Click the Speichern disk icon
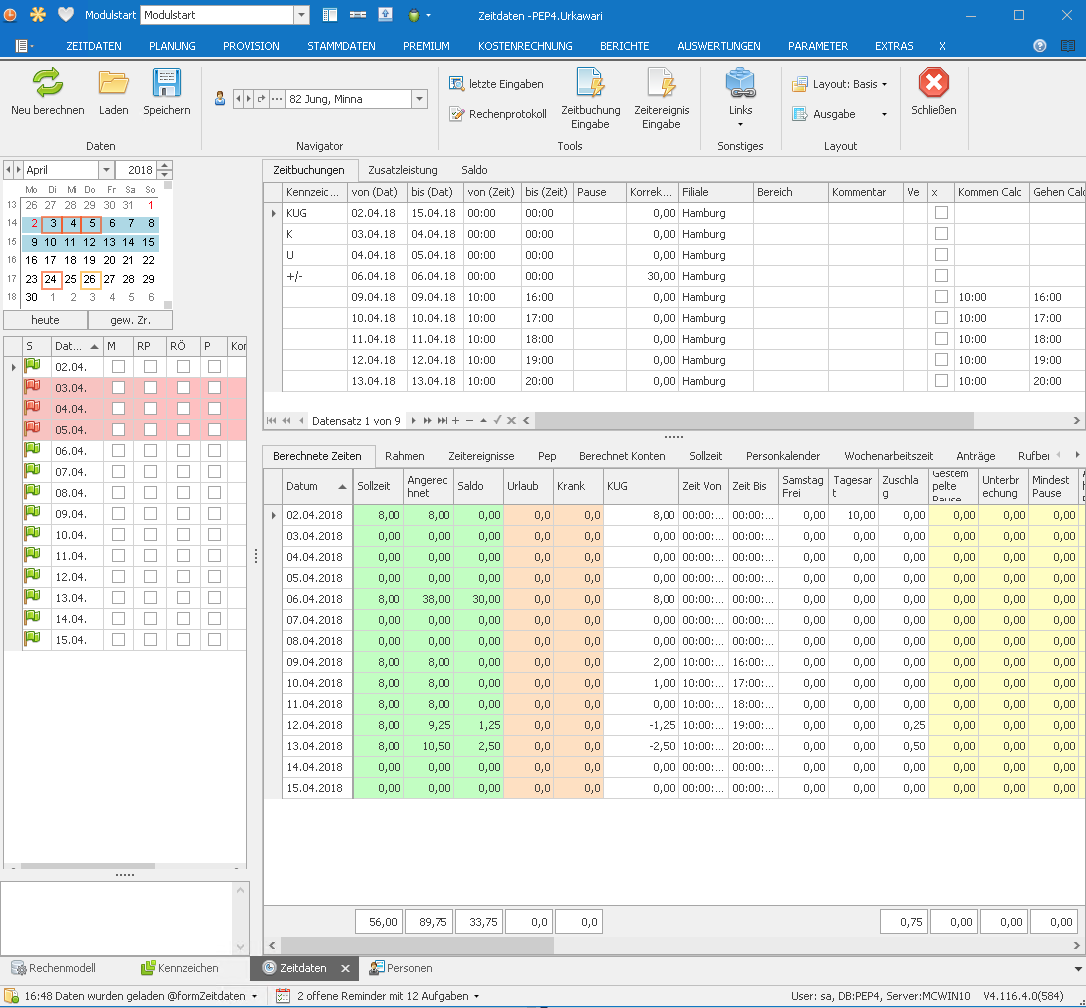1086x1008 pixels. pyautogui.click(x=166, y=84)
